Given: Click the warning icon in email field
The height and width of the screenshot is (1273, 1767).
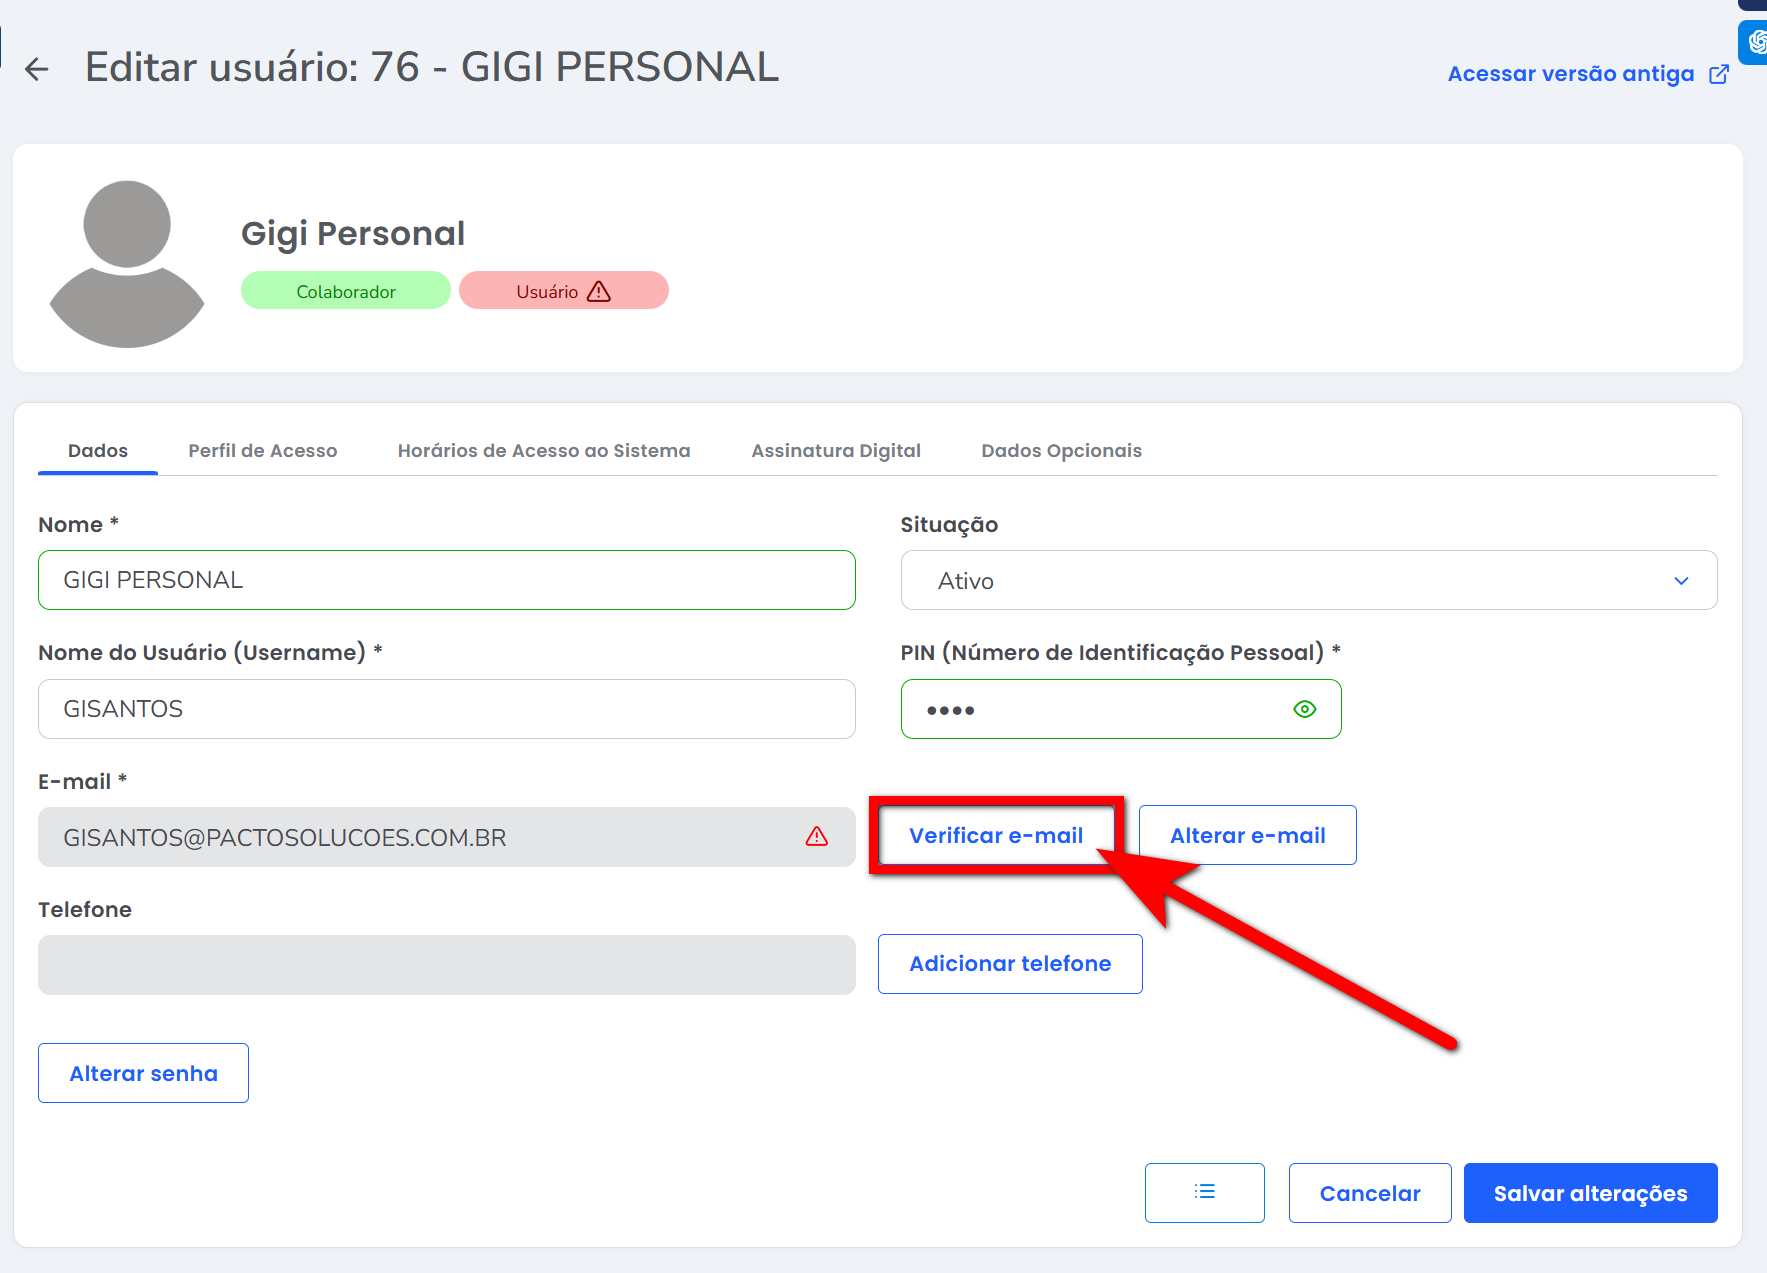Looking at the screenshot, I should [x=816, y=837].
